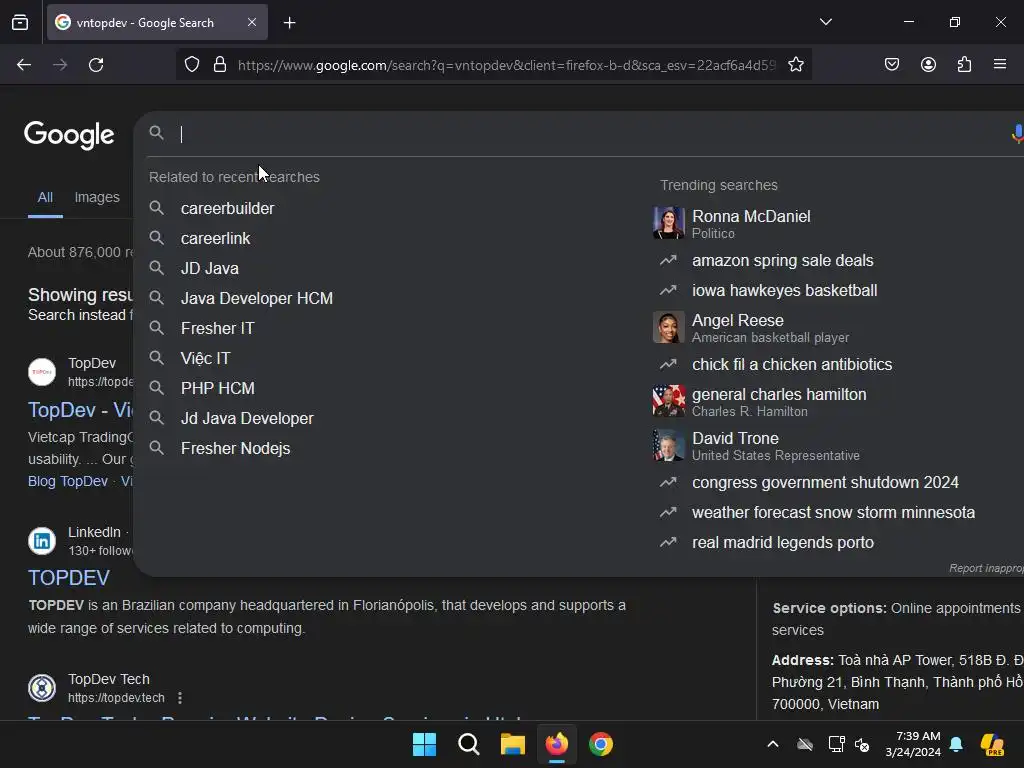Open the TOPDEV LinkedIn result
Image resolution: width=1024 pixels, height=768 pixels.
69,578
